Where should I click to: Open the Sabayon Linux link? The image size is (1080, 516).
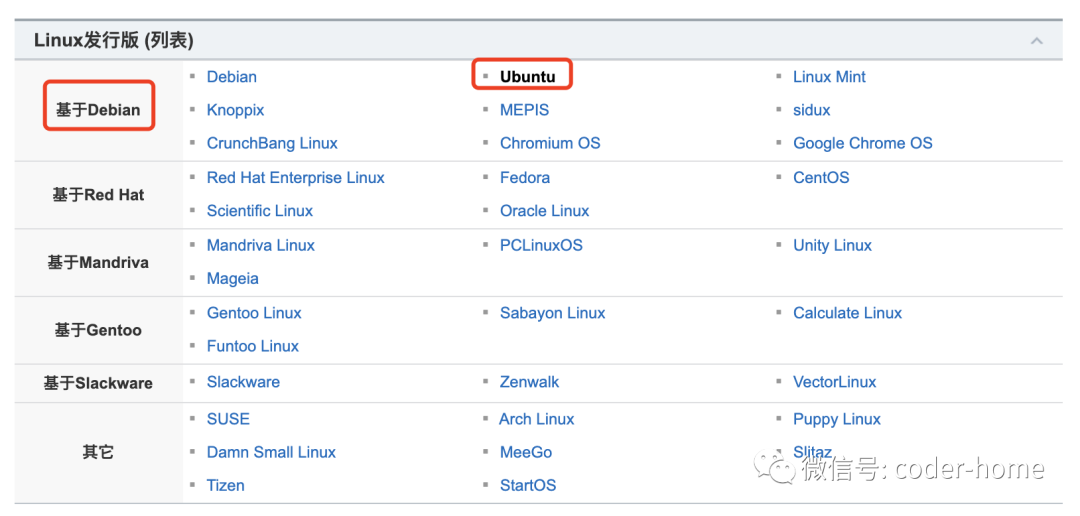552,313
